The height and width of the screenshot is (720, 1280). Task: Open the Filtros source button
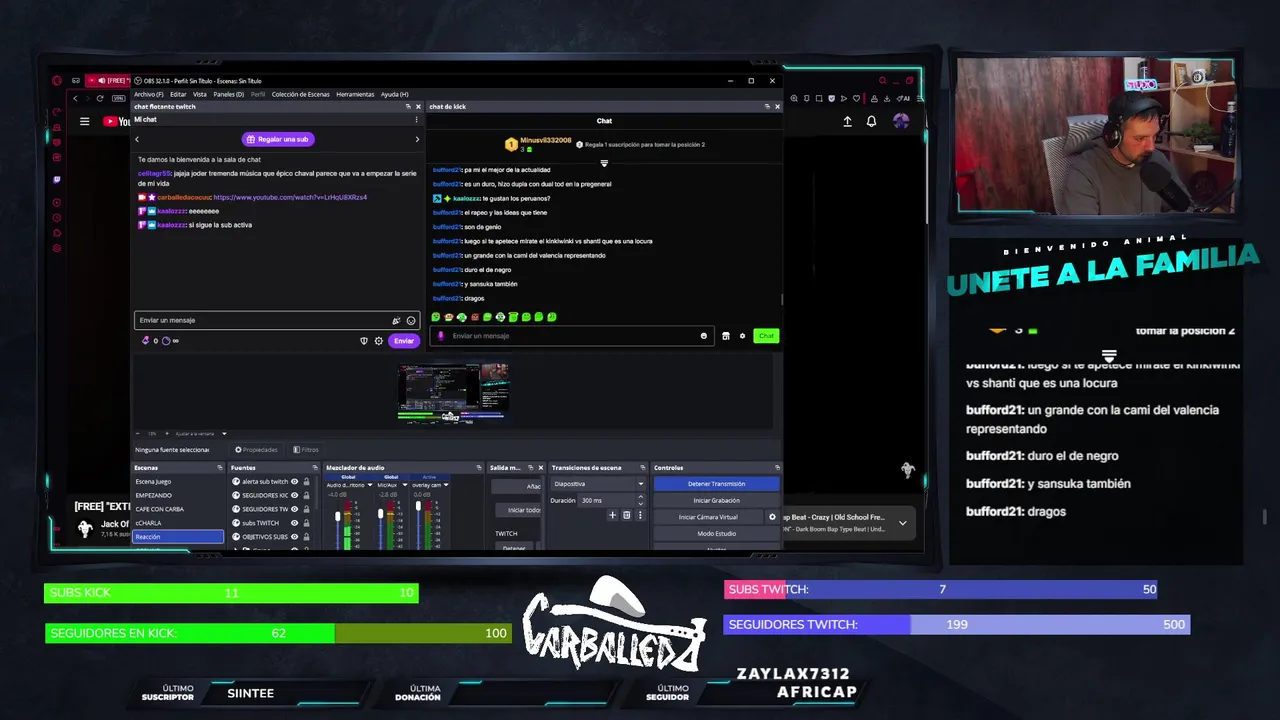[x=306, y=450]
